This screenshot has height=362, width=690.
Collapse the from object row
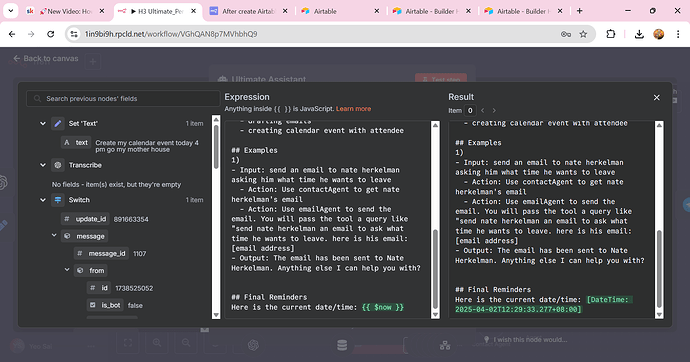67,270
